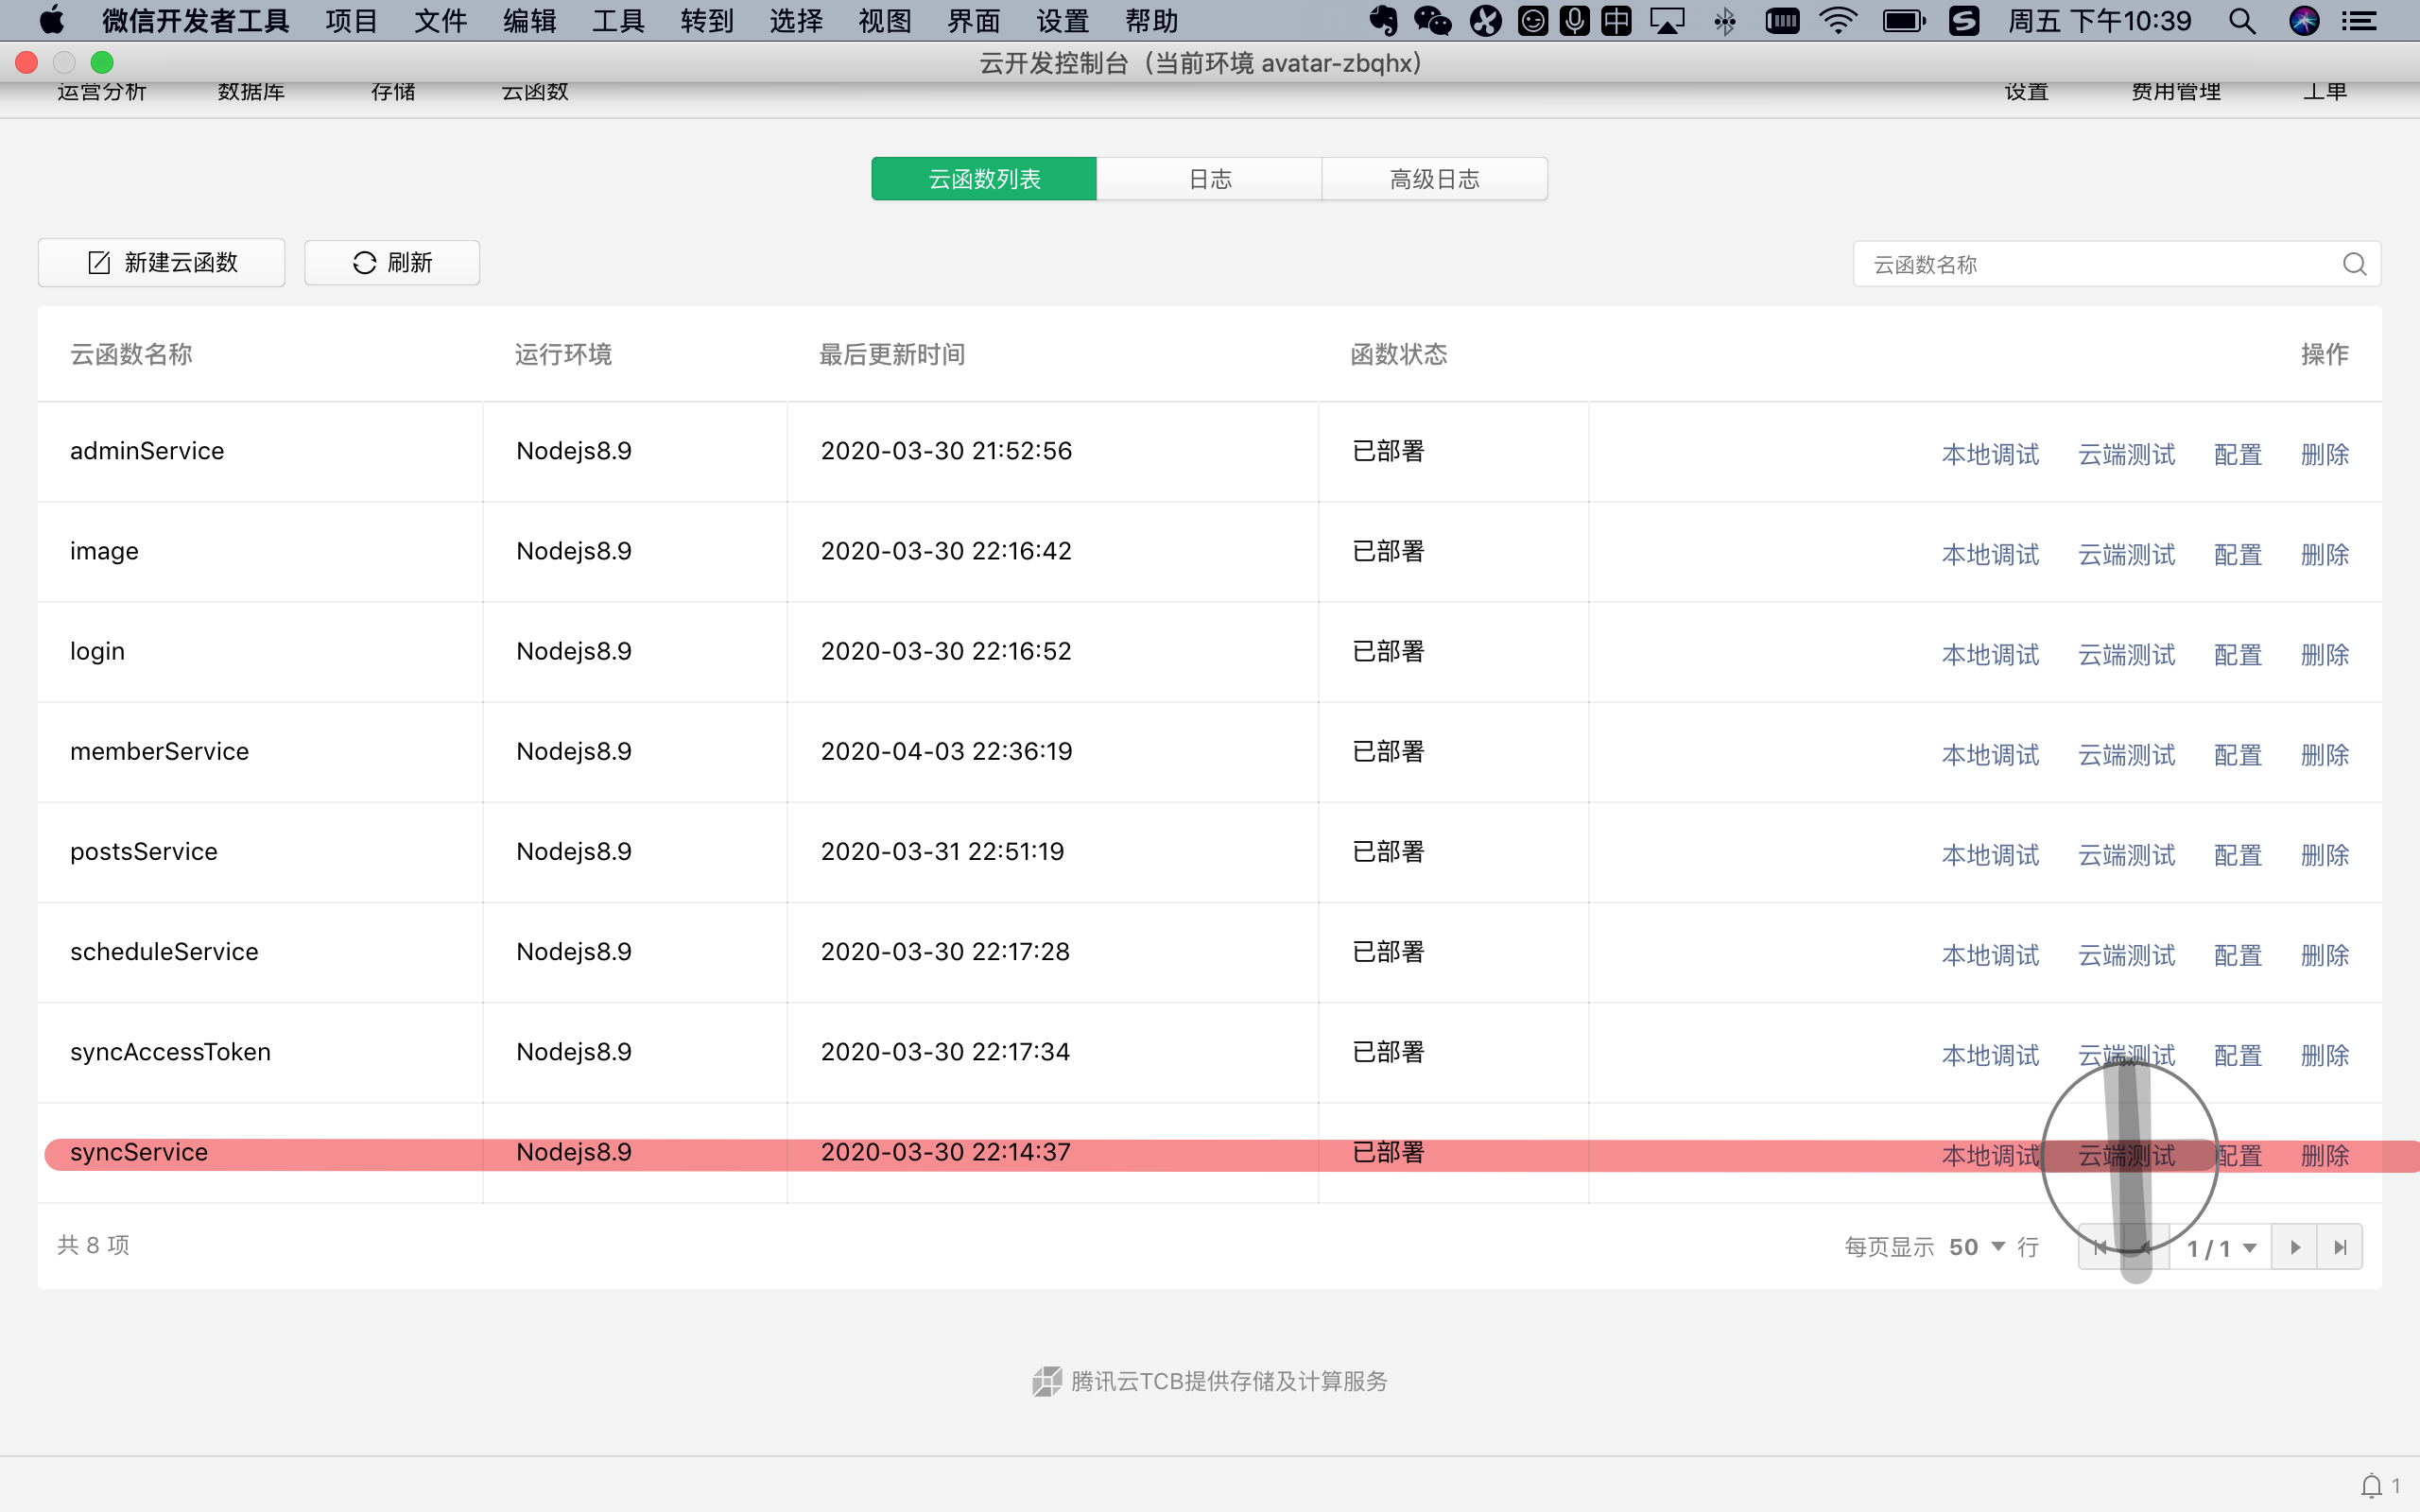2420x1512 pixels.
Task: Open the 设置 section in console
Action: tap(2026, 93)
